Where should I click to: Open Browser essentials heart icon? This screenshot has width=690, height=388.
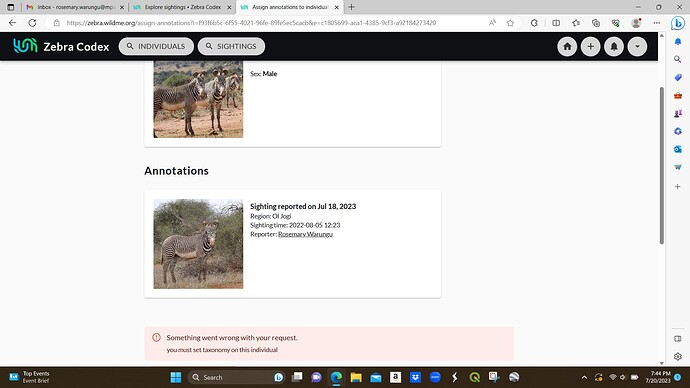tap(616, 23)
